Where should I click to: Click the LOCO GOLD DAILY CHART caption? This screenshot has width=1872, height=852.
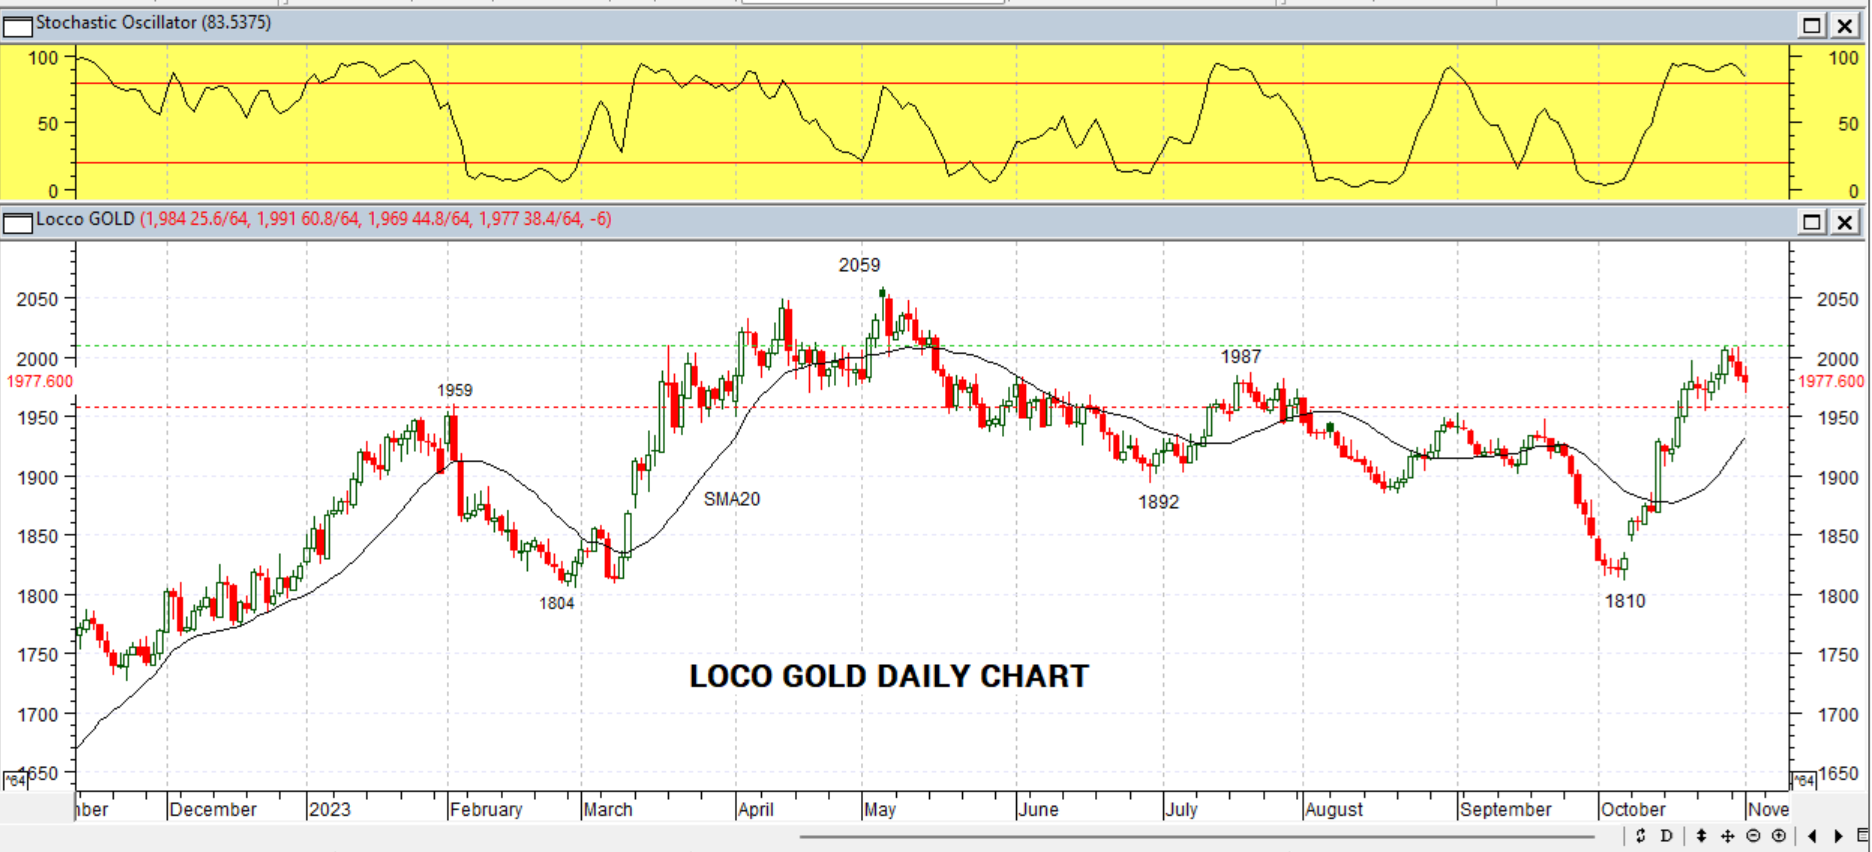pyautogui.click(x=889, y=677)
